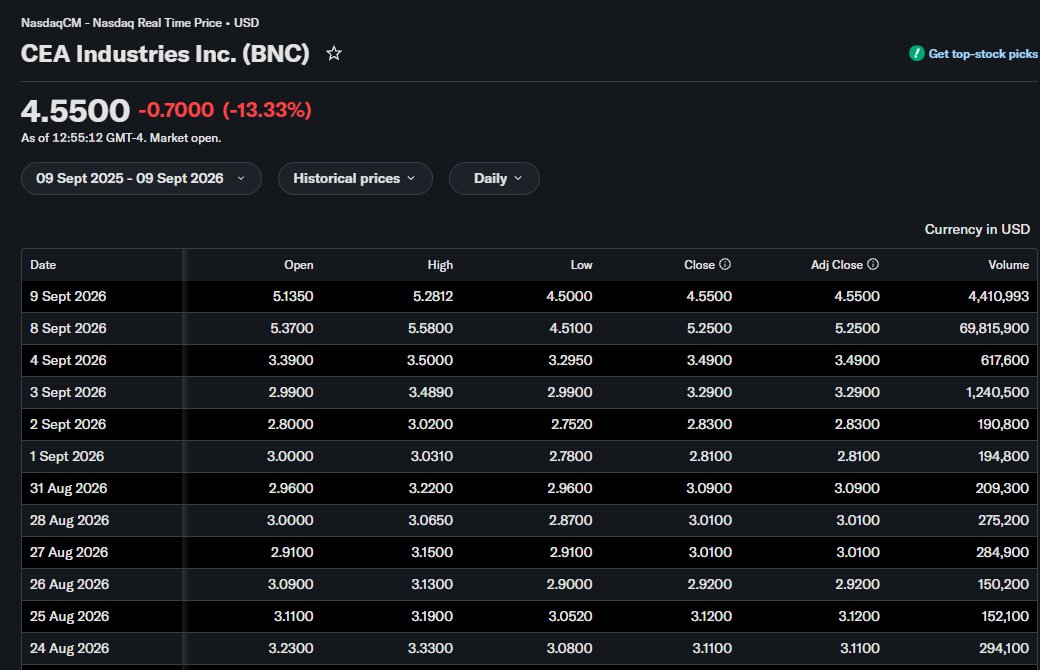The height and width of the screenshot is (670, 1040).
Task: Click close price 3.0900 on 31 Aug
Action: click(709, 488)
